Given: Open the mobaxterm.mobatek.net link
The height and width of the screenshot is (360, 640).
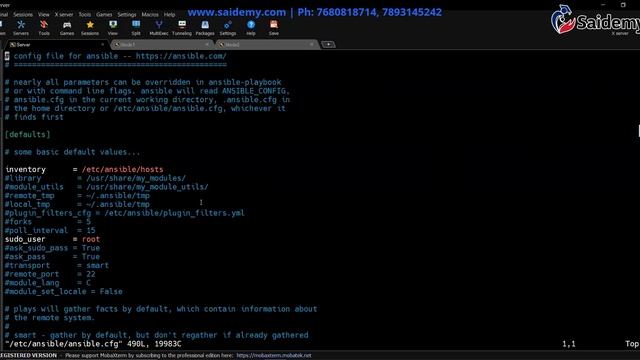Looking at the screenshot, I should click(273, 356).
